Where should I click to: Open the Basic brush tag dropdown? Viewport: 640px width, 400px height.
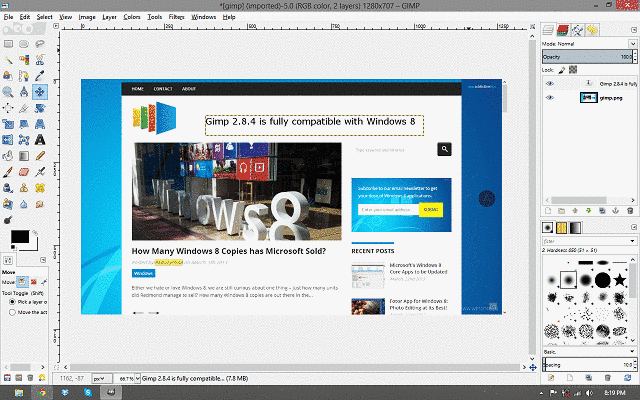click(x=633, y=351)
